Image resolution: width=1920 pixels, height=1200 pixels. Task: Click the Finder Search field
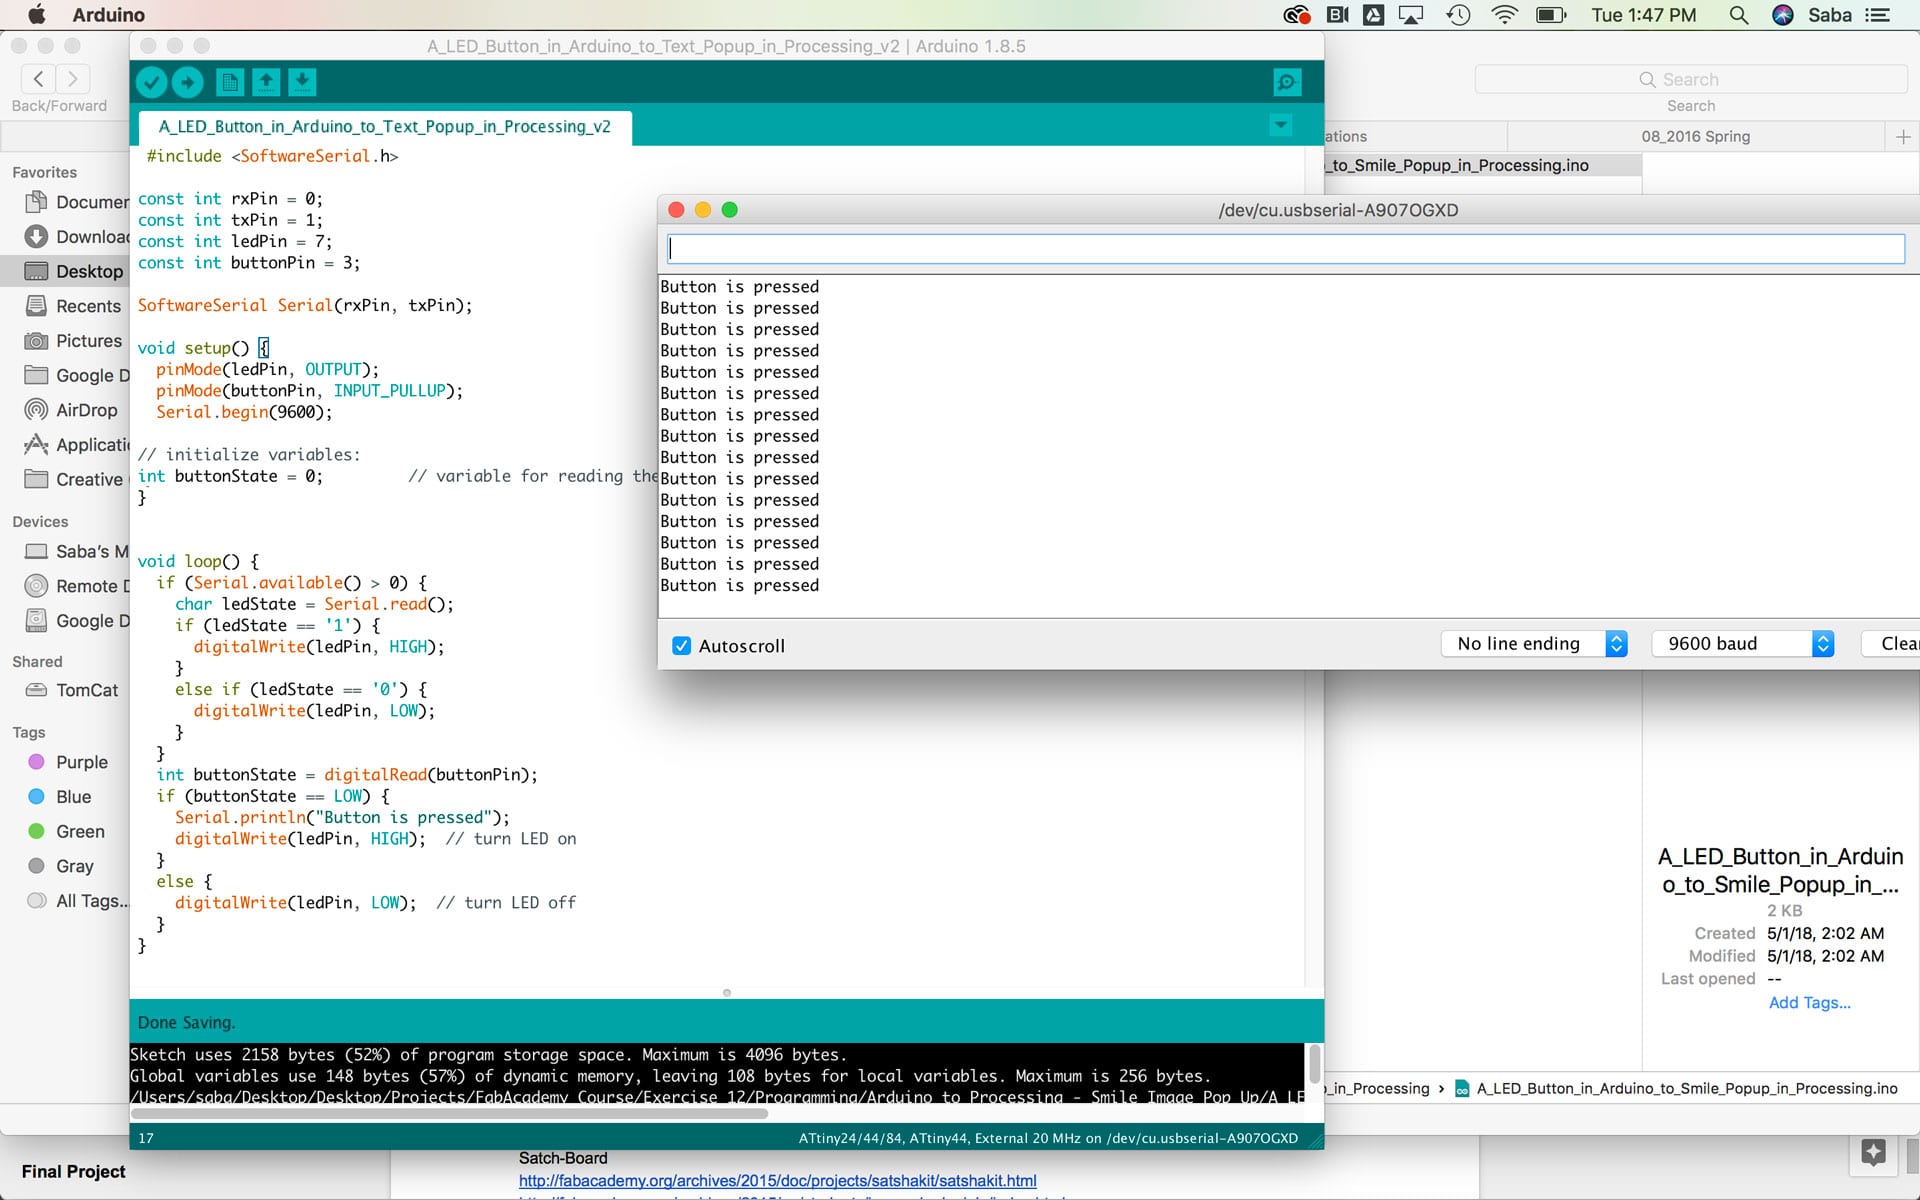tap(1691, 79)
